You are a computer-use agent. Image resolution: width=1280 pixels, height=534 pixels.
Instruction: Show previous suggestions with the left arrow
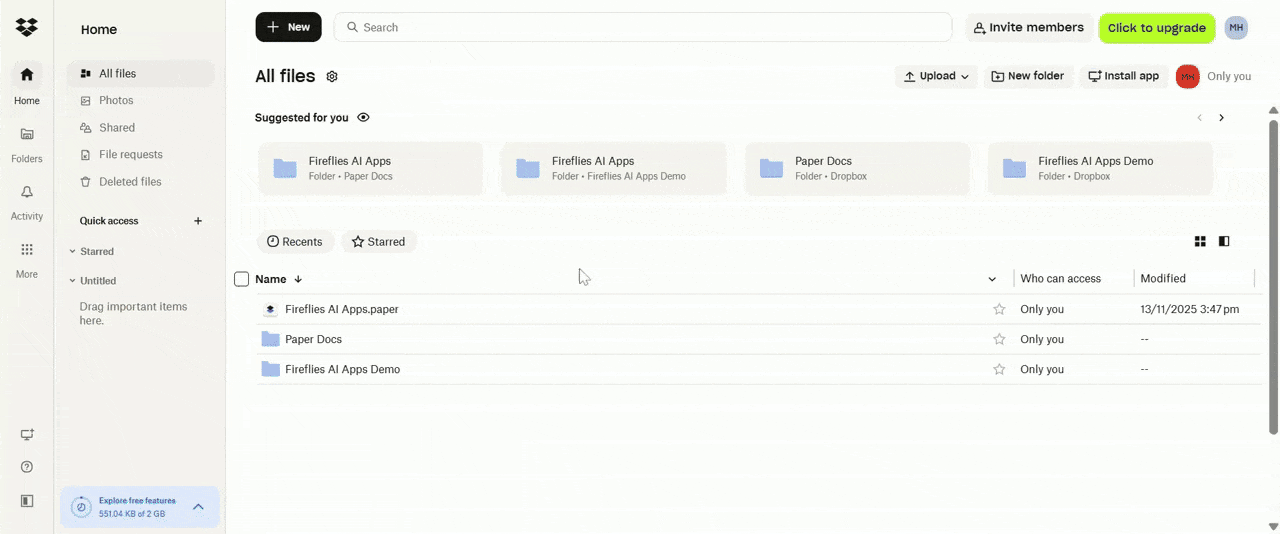click(1200, 118)
